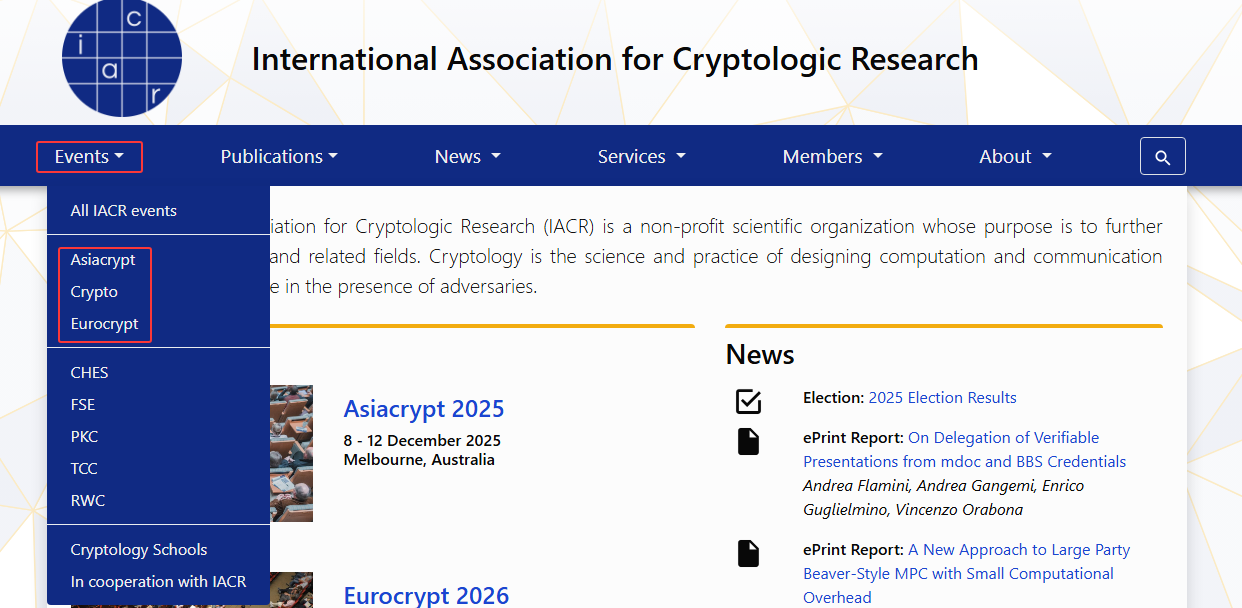Open In cooperation with IACR entry
The height and width of the screenshot is (608, 1242).
tap(158, 581)
